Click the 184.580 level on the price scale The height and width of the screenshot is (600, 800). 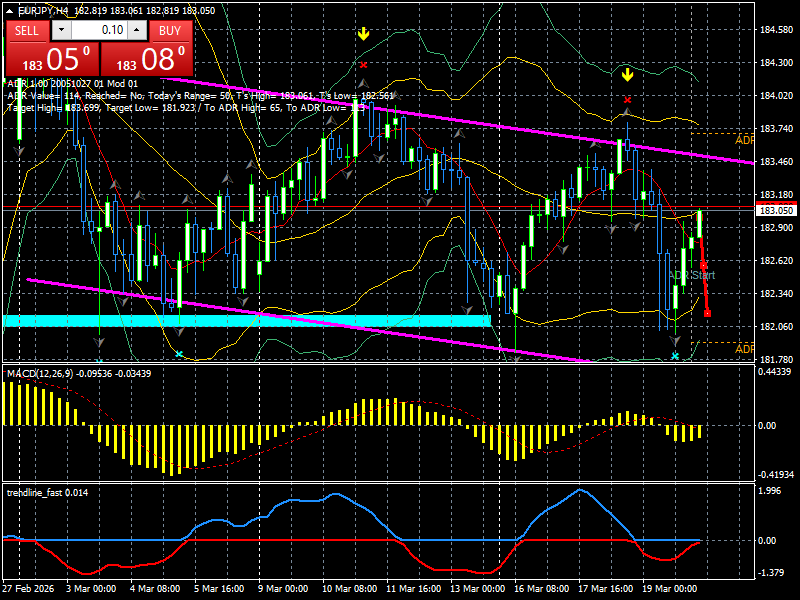tap(777, 30)
